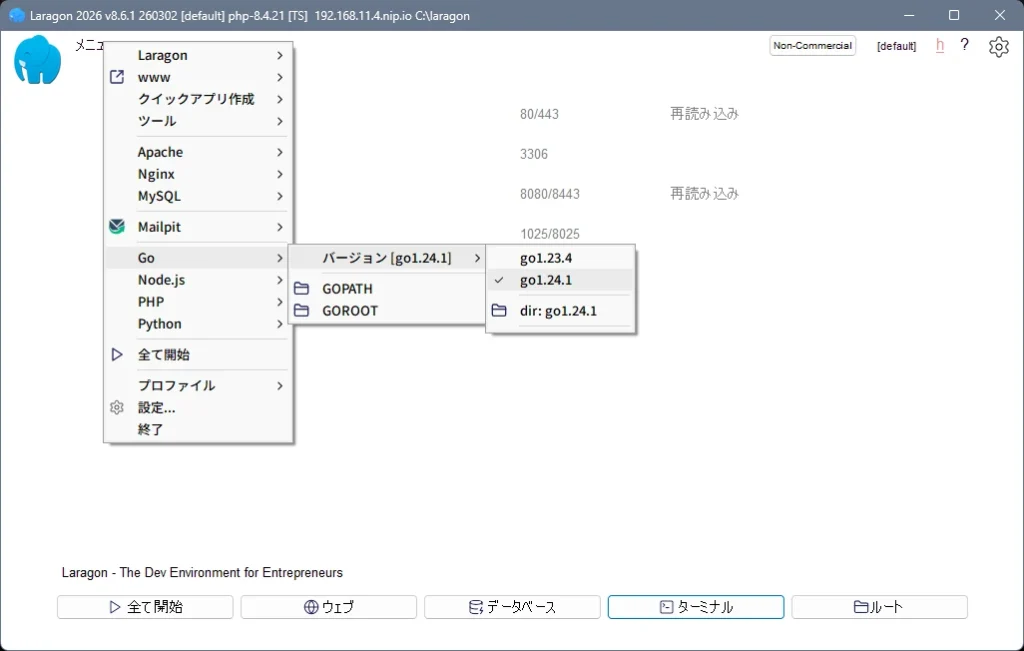Expand the MySQL submenu arrow
This screenshot has width=1024, height=651.
(x=280, y=196)
